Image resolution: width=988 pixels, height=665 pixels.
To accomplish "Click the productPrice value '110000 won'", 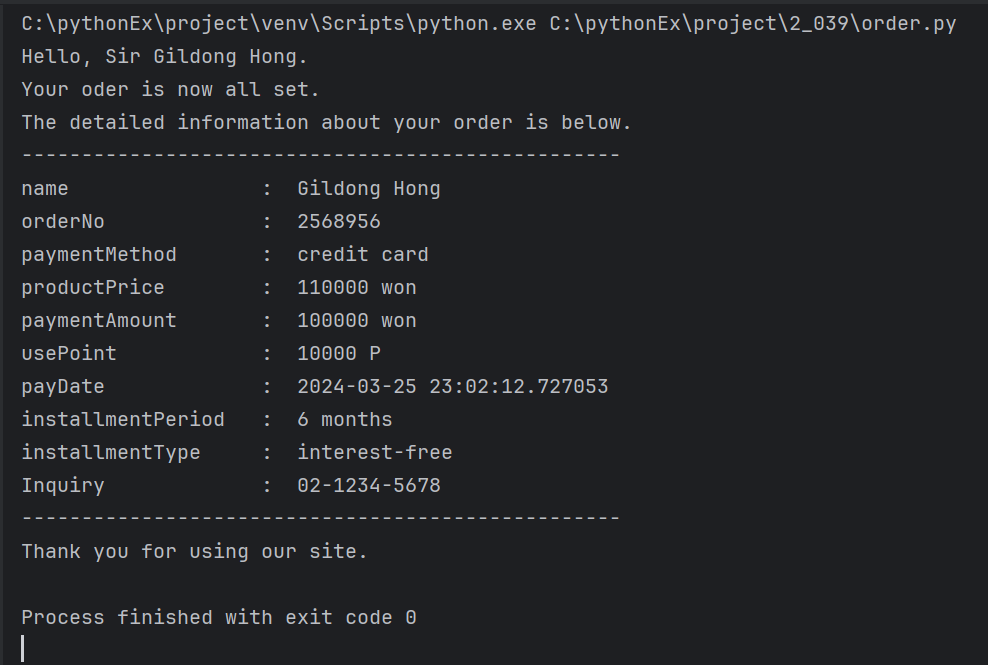I will click(357, 287).
